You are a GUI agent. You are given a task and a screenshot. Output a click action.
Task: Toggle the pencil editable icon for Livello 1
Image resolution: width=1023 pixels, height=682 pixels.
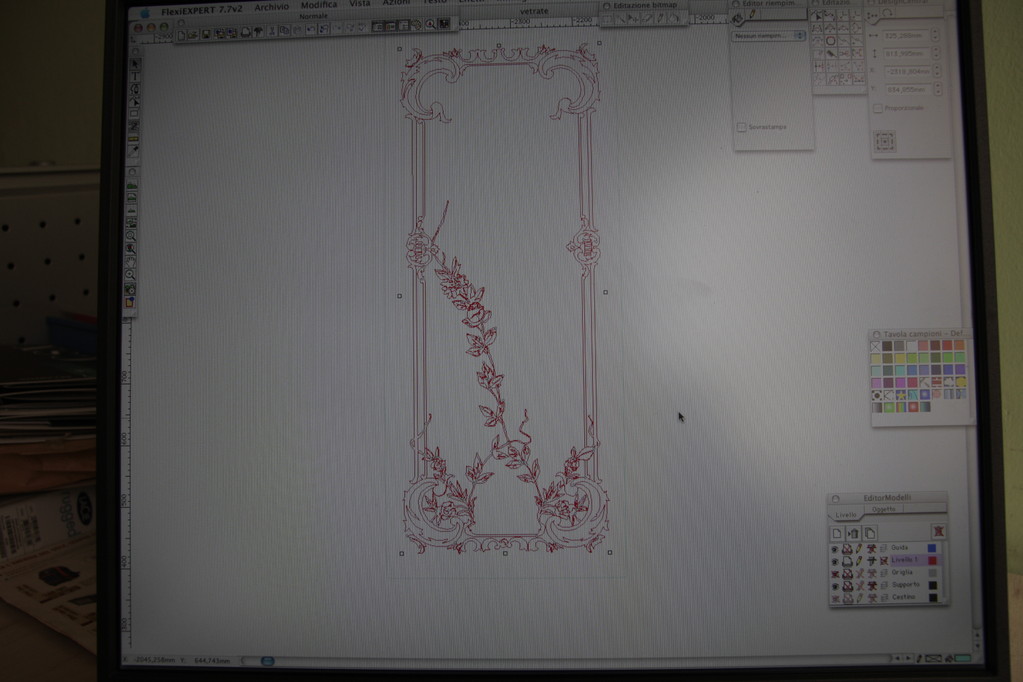click(859, 561)
